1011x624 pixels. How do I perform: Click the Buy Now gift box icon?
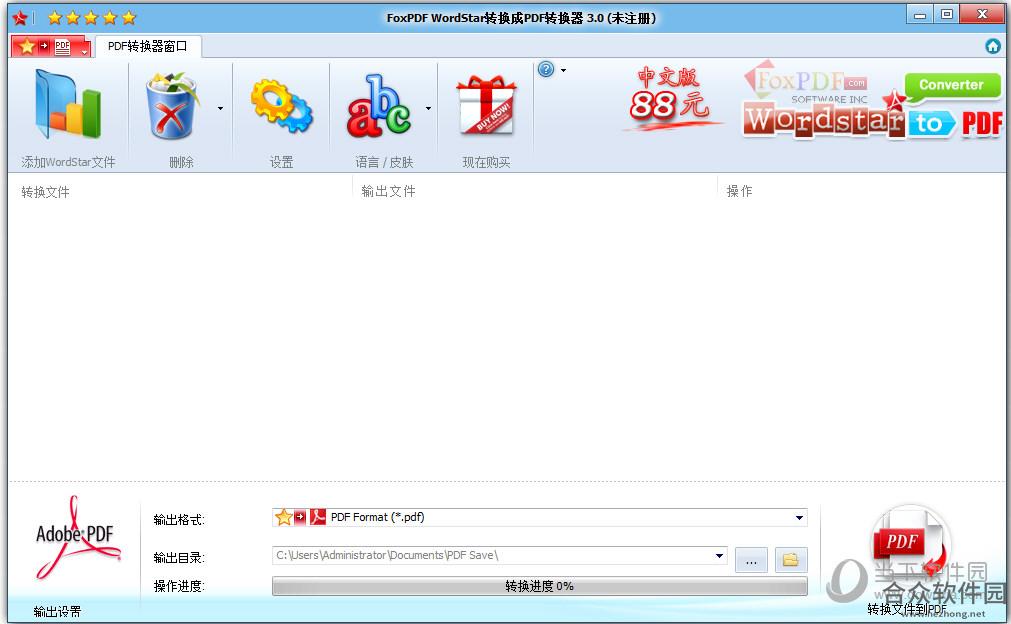tap(487, 105)
